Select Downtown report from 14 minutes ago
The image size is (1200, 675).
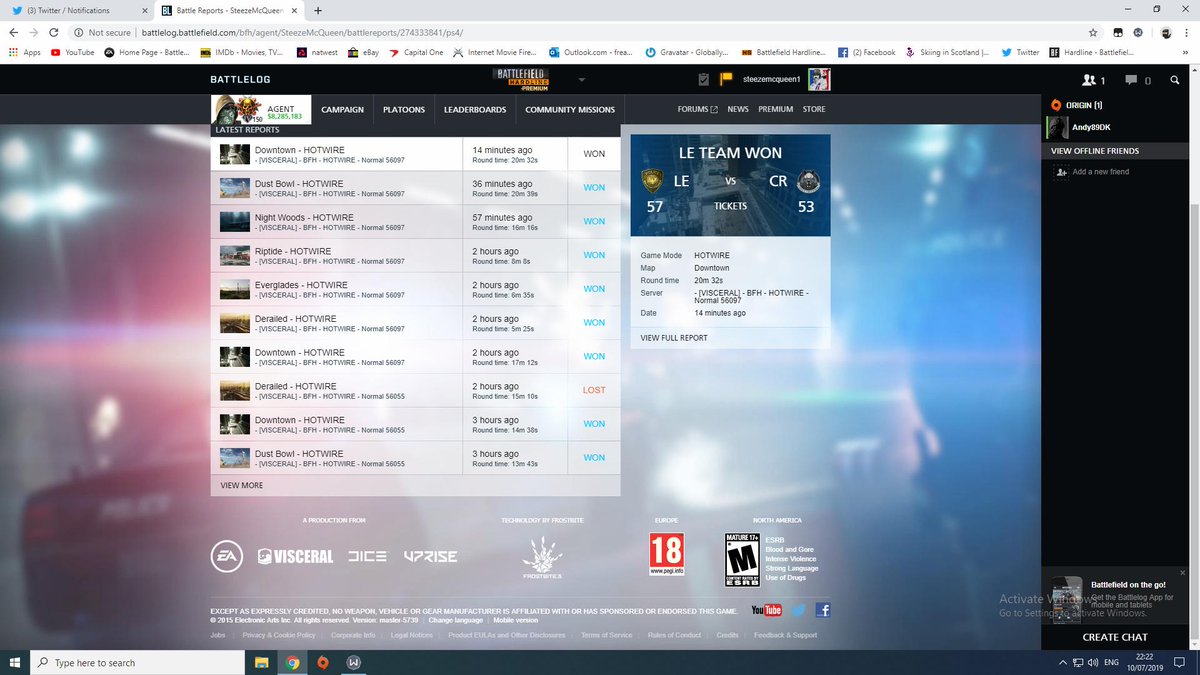[415, 155]
